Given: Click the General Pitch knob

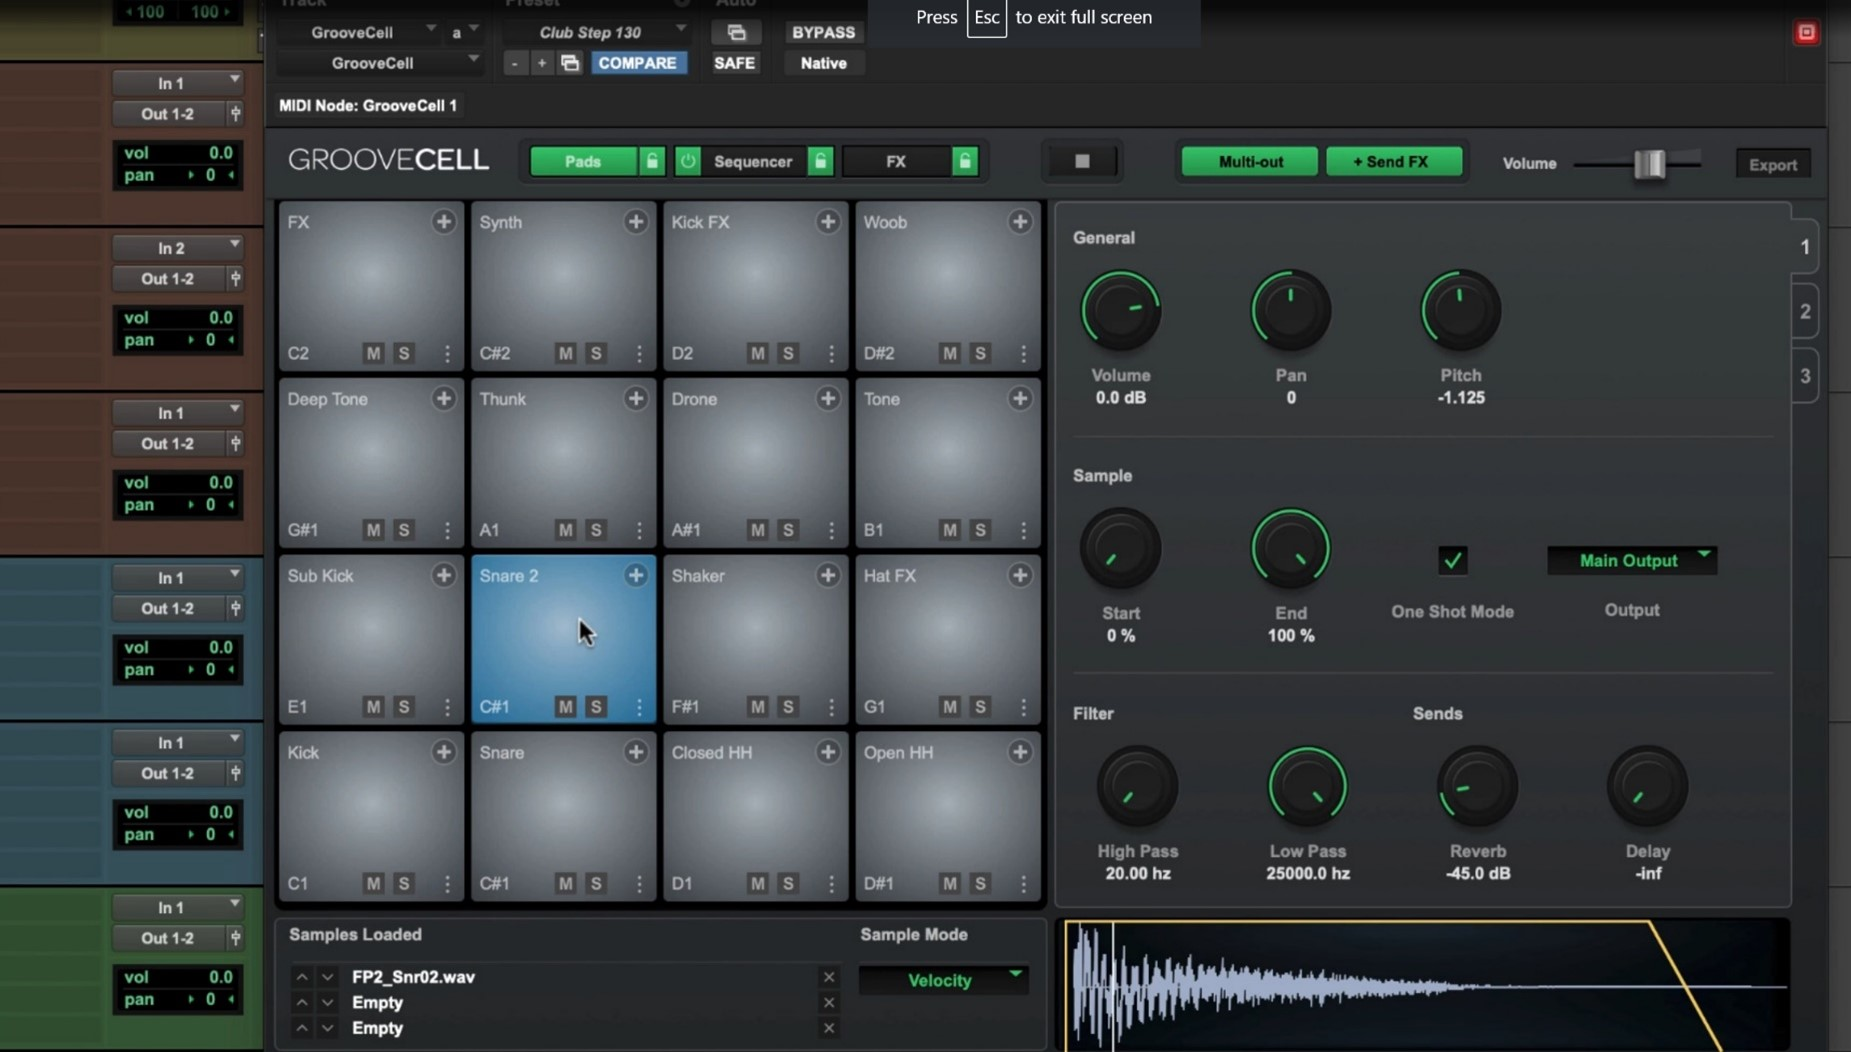Looking at the screenshot, I should tap(1460, 311).
